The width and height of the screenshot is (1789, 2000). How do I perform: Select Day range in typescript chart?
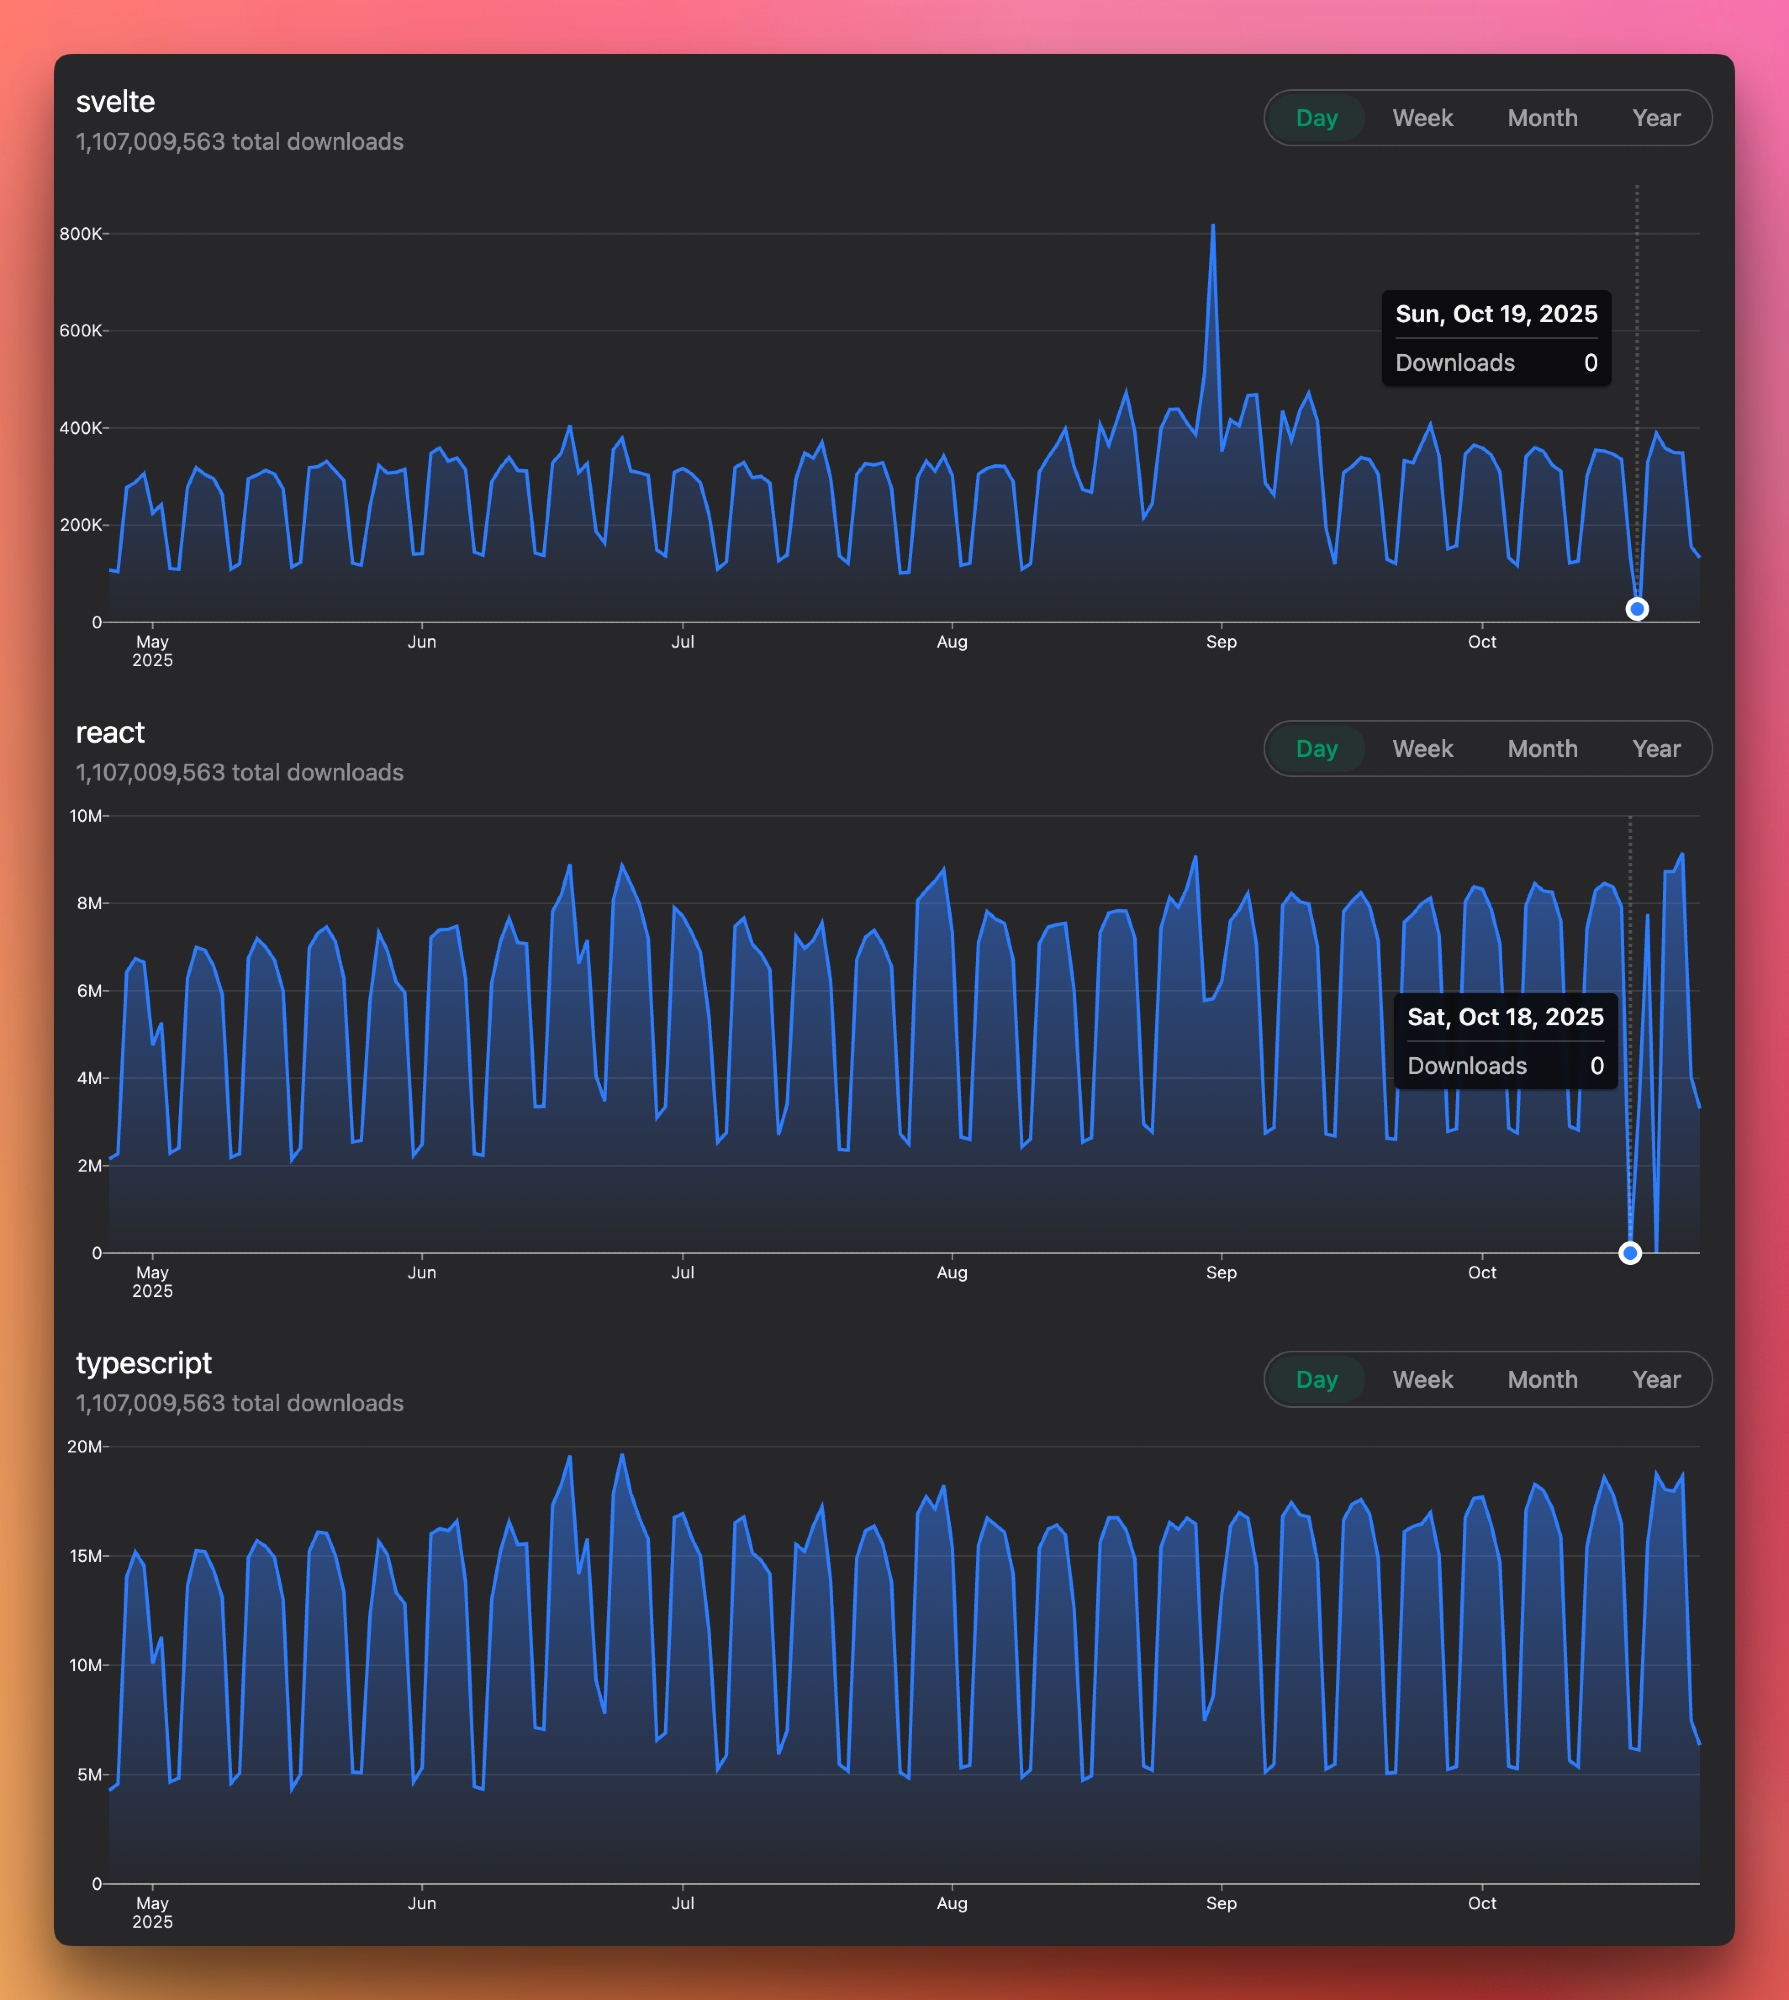[1316, 1380]
